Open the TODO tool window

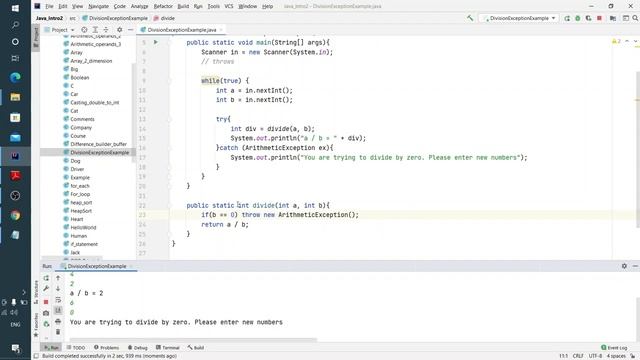pyautogui.click(x=76, y=348)
